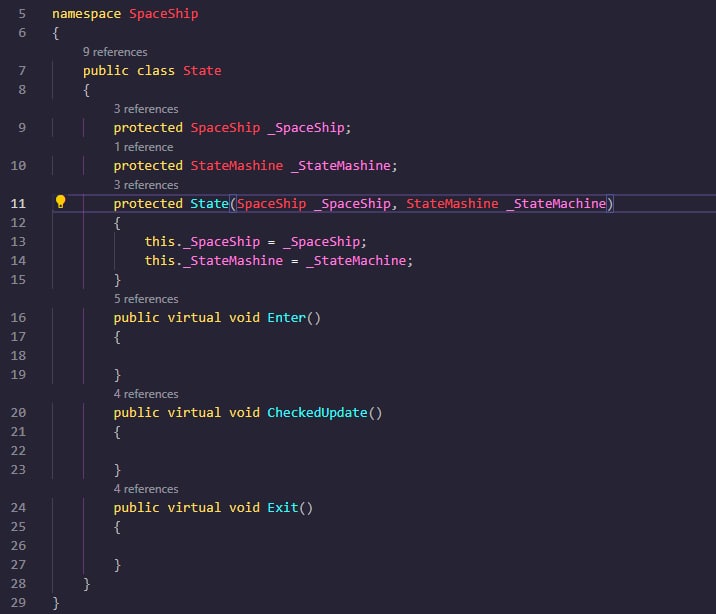Screen dimensions: 716x614
Task: Open '3 references' above the State constructor
Action: point(146,185)
